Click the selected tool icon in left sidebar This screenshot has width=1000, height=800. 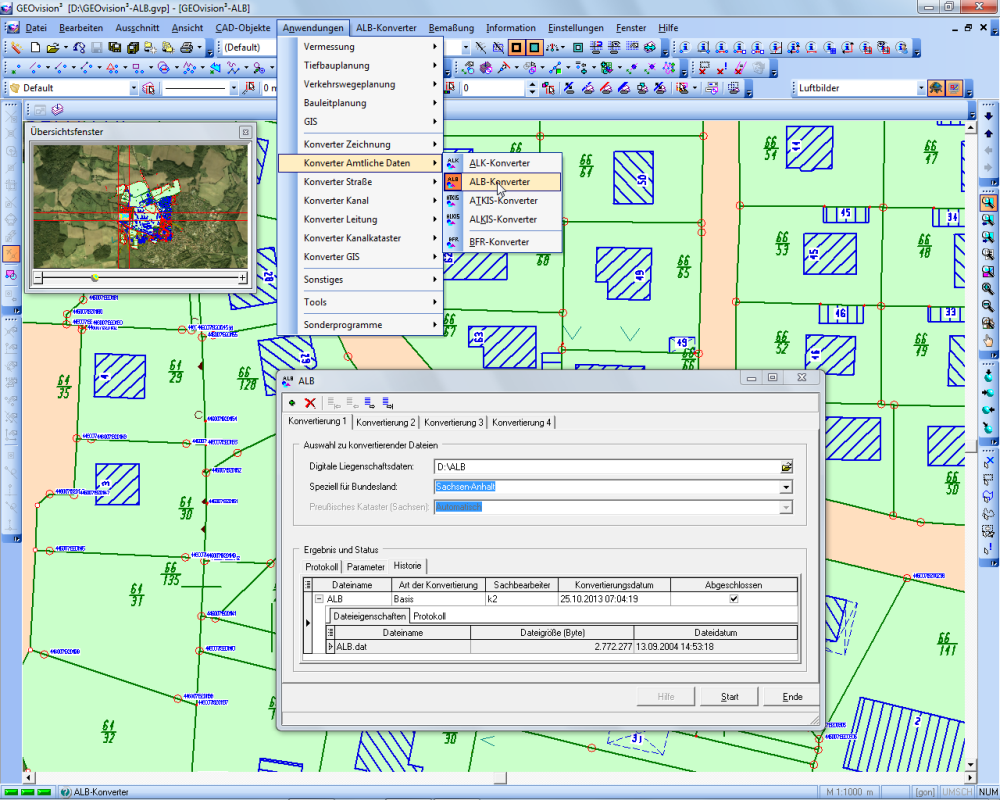11,253
